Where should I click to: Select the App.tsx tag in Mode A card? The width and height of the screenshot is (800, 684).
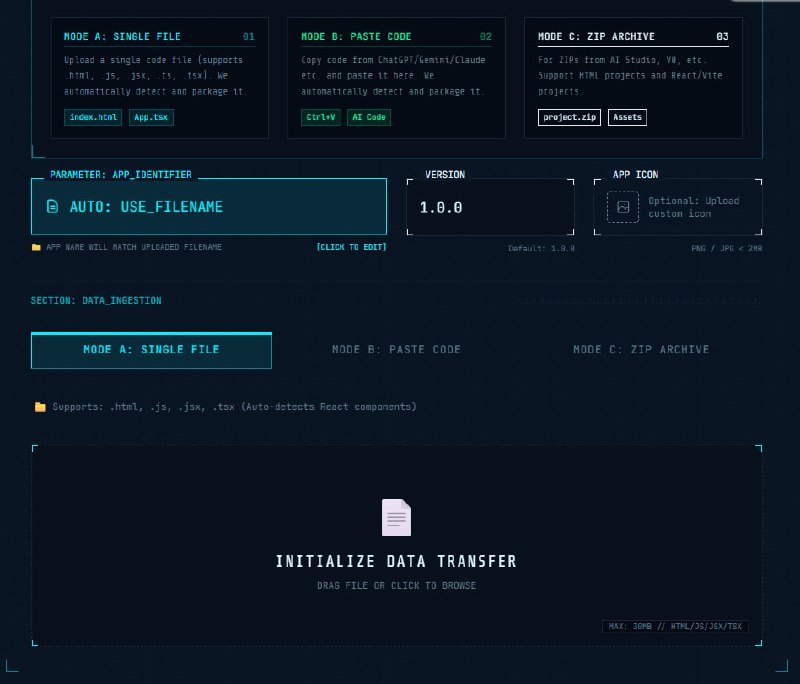click(x=152, y=117)
